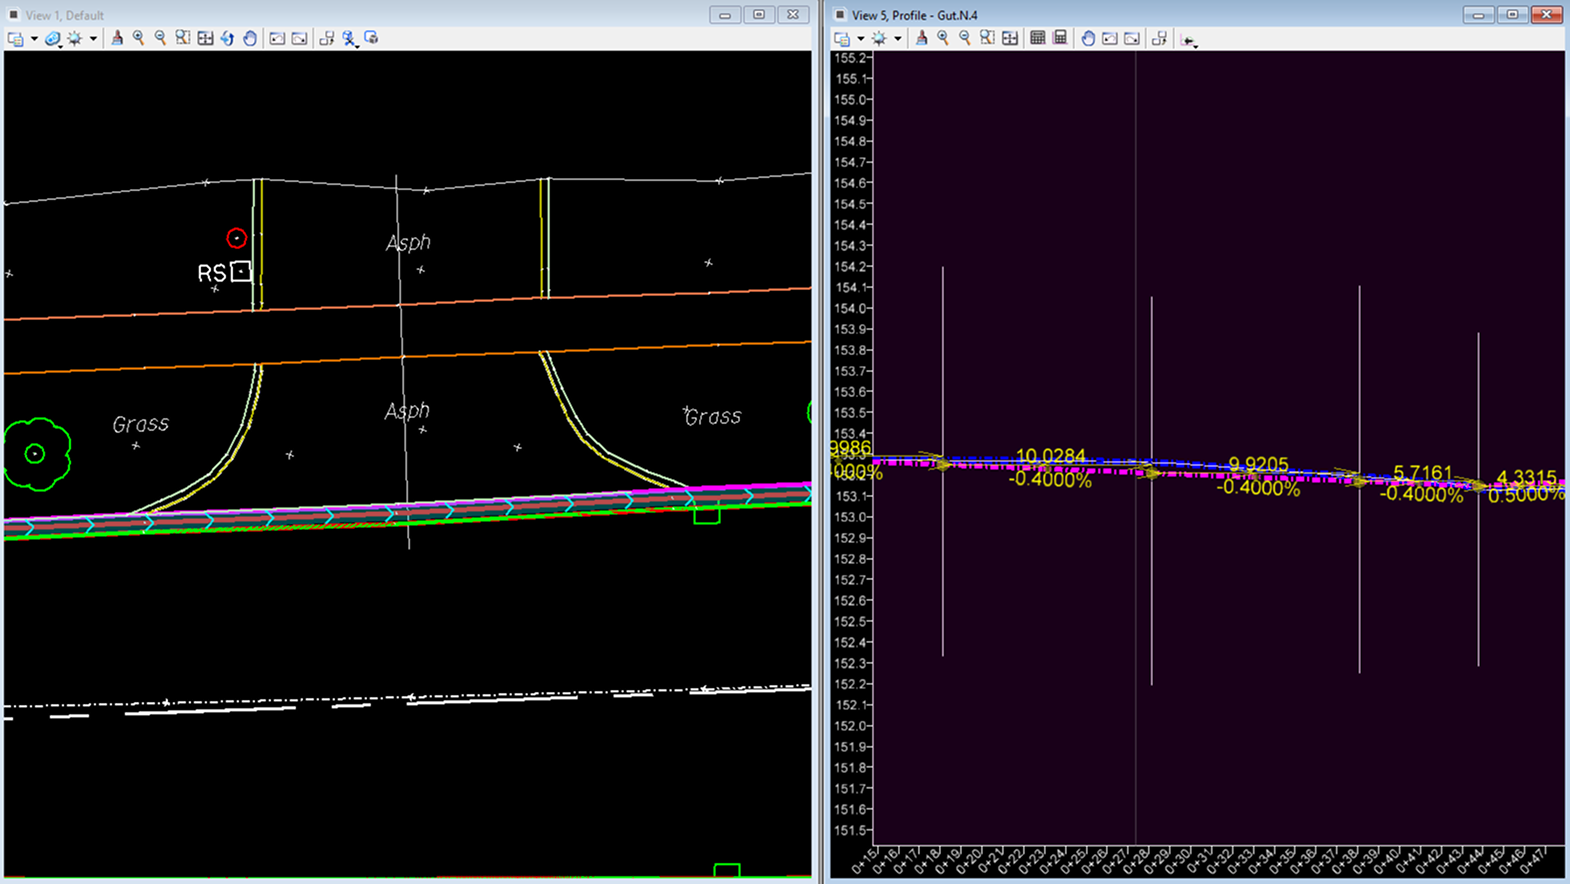Activate Pan View hand in View 1
Screen dimensions: 1570x884
point(250,38)
